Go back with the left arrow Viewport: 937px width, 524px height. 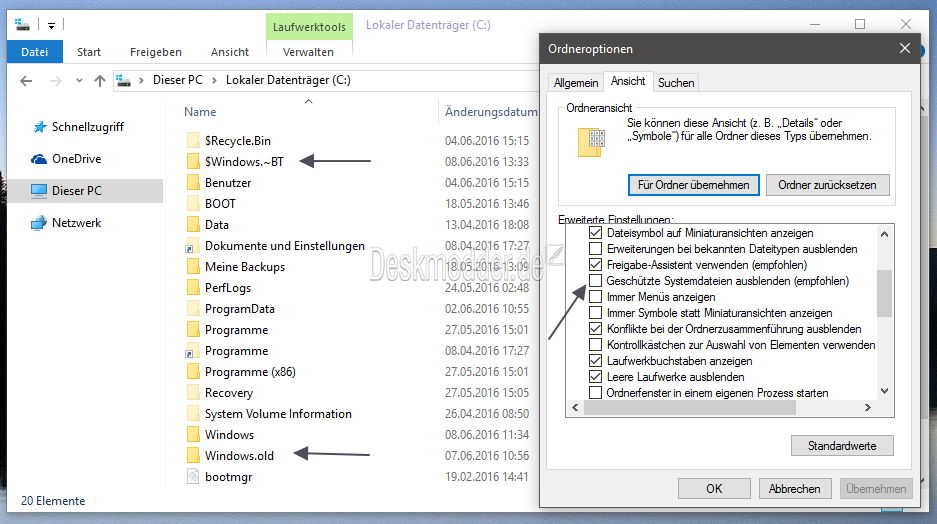[26, 81]
